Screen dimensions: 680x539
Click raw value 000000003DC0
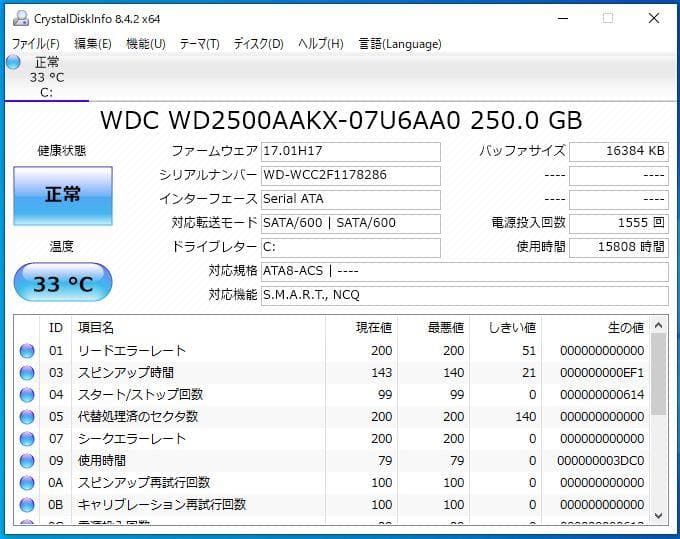601,461
